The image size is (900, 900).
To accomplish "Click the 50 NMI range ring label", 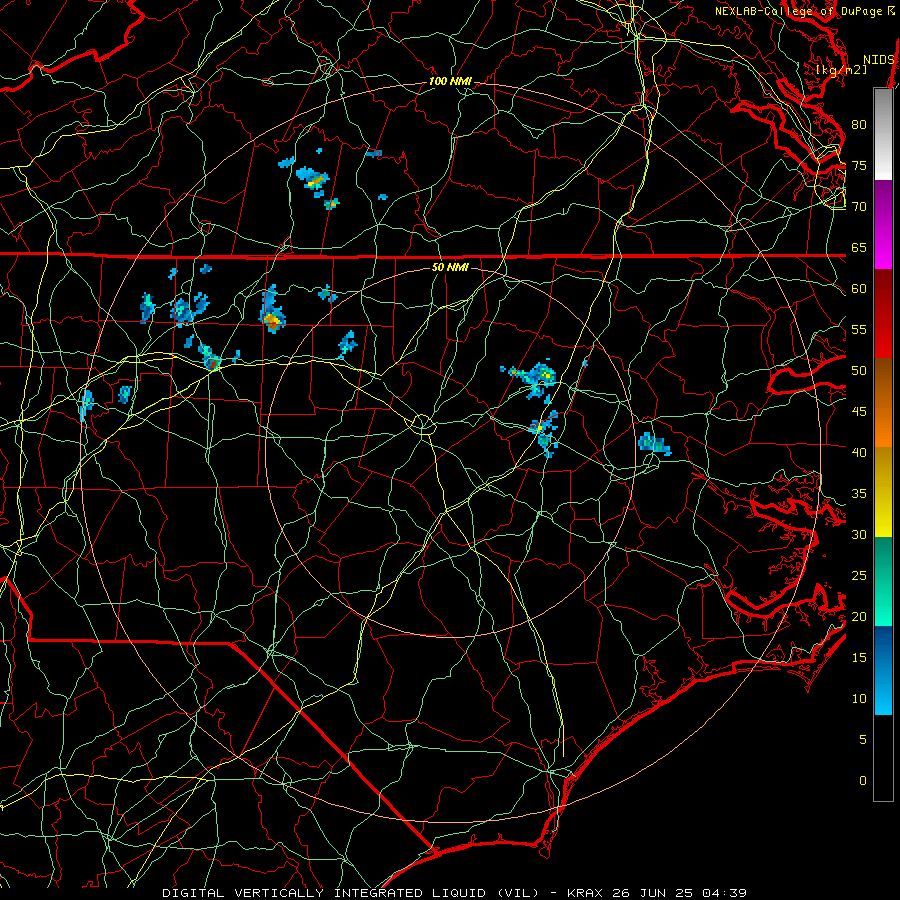I will click(450, 267).
